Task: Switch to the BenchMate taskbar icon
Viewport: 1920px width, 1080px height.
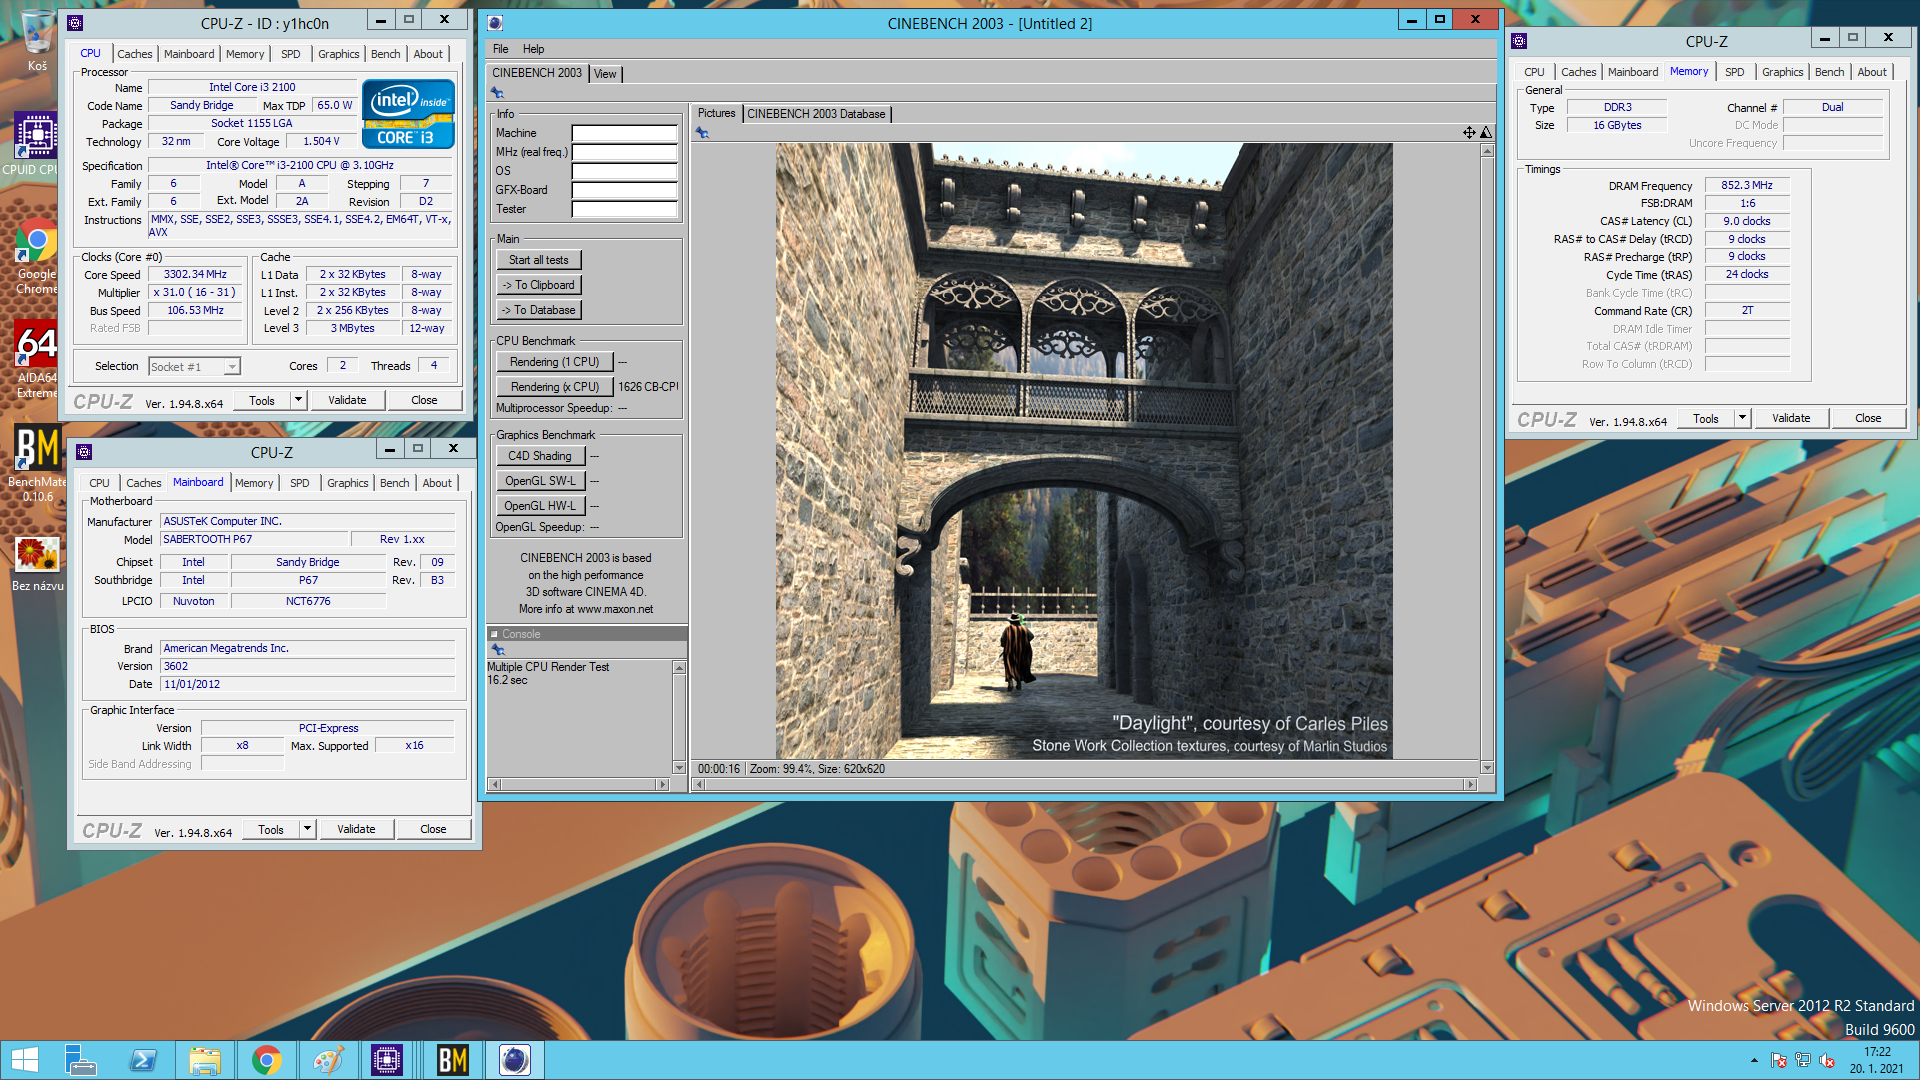Action: click(452, 1060)
